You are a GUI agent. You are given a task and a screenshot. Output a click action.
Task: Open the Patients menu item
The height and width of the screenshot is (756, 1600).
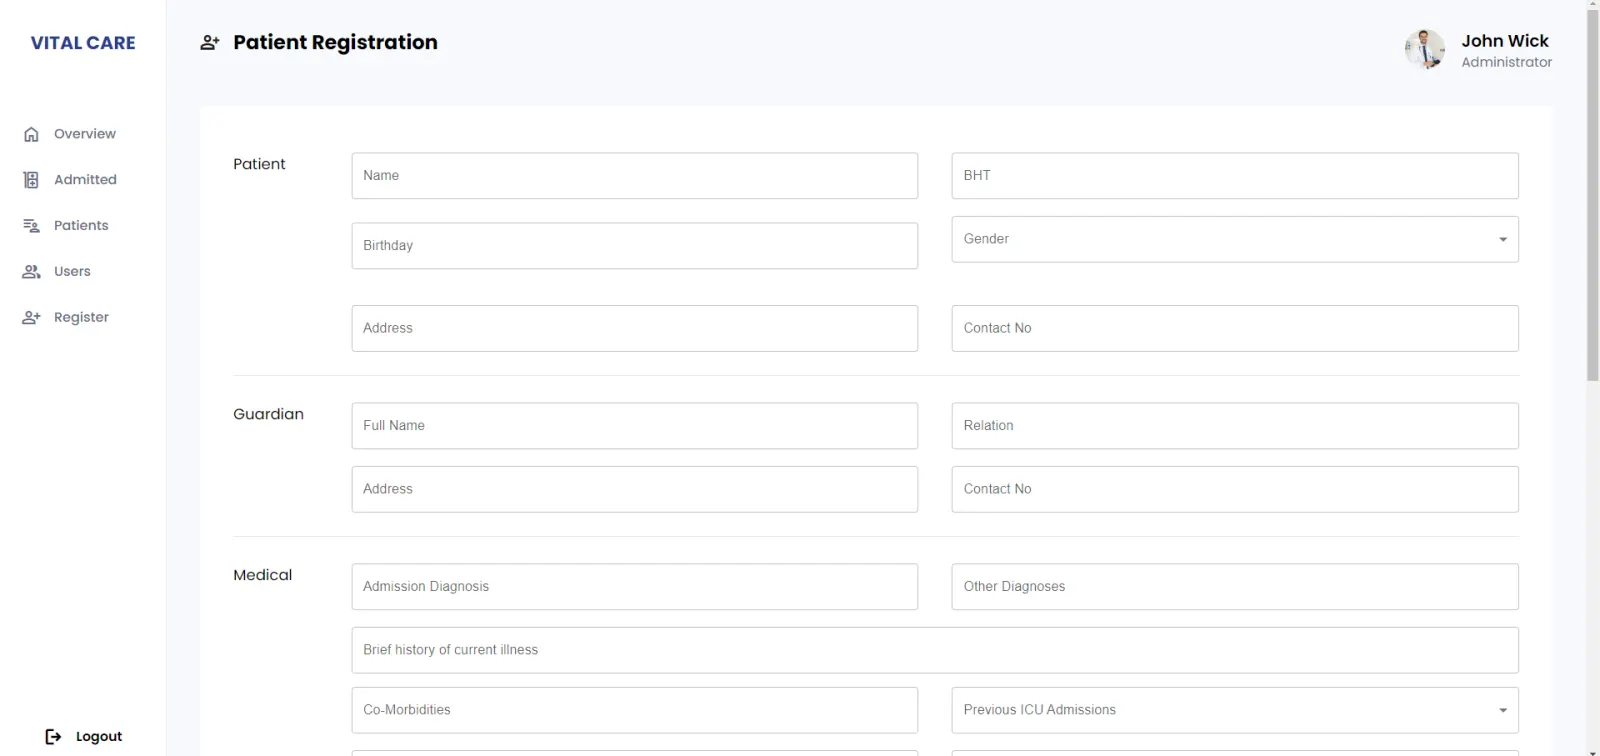tap(66, 226)
